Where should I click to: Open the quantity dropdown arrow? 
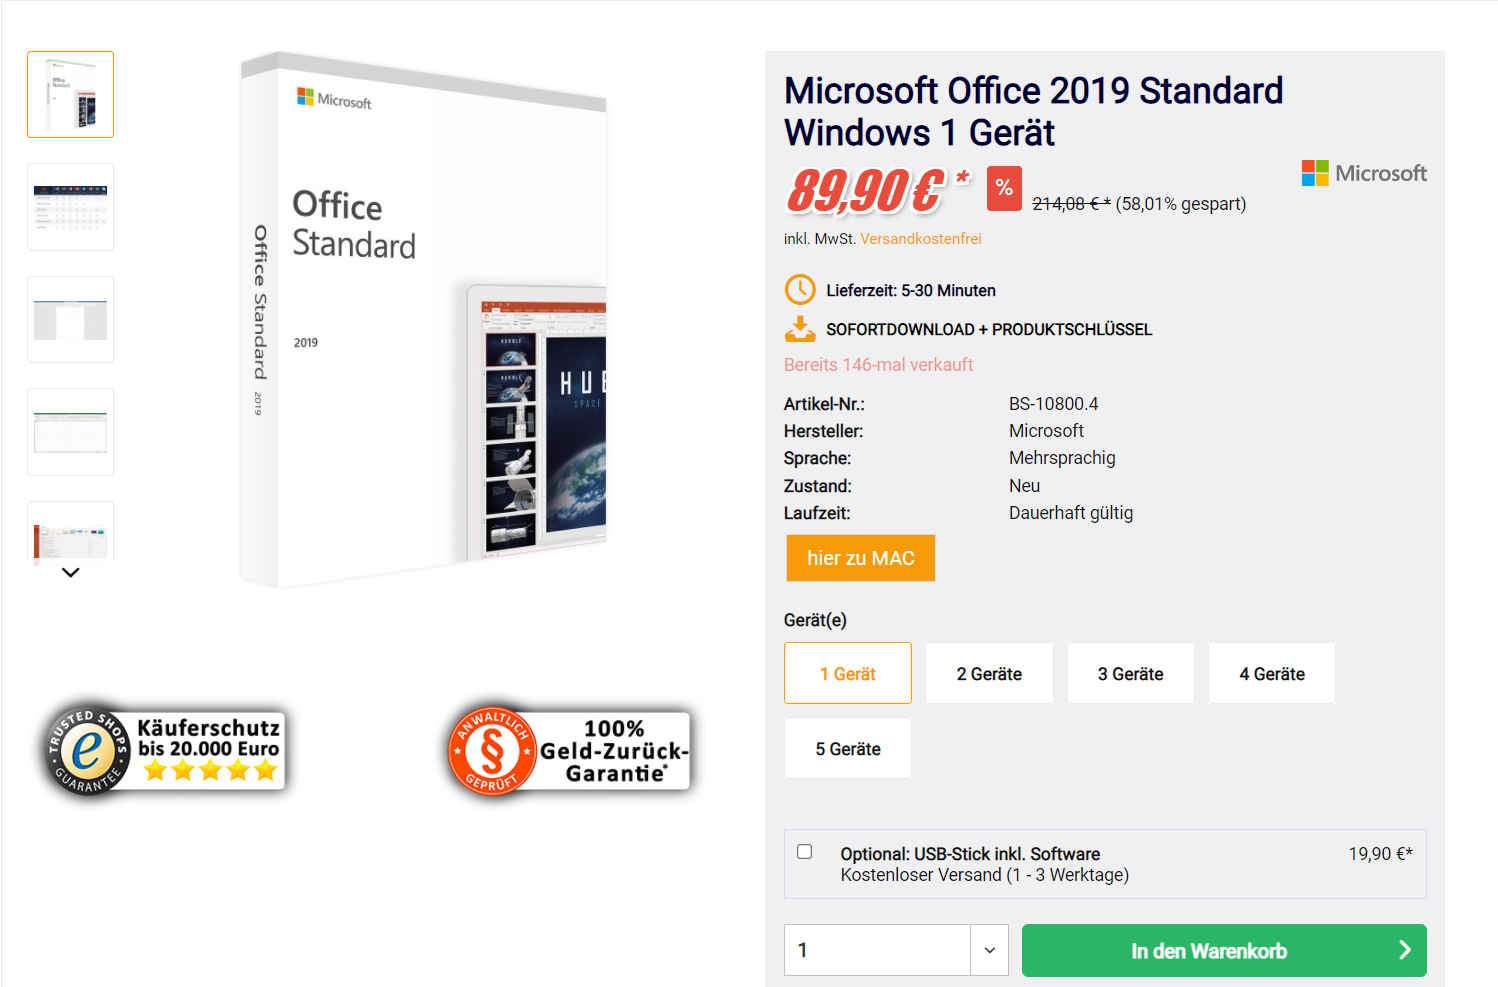click(989, 950)
